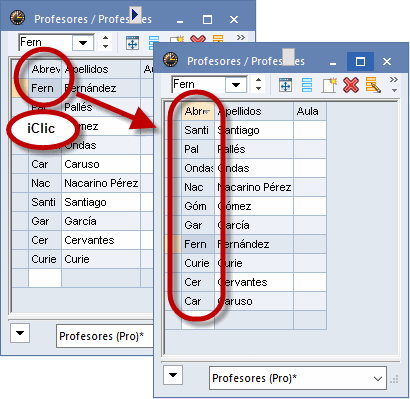410x399 pixels.
Task: Select the Nacarino Pérez row in back window
Action: pyautogui.click(x=77, y=183)
